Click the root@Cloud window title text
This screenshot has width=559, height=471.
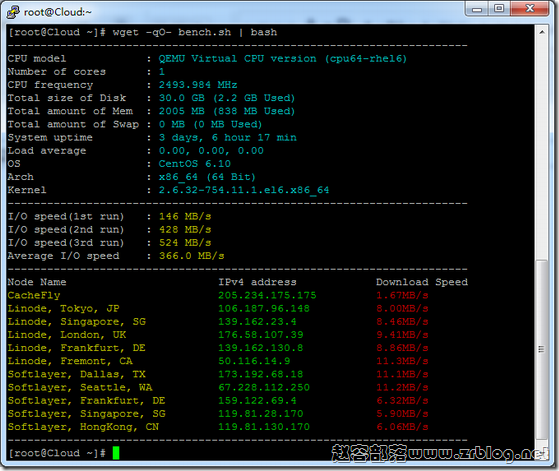click(57, 12)
